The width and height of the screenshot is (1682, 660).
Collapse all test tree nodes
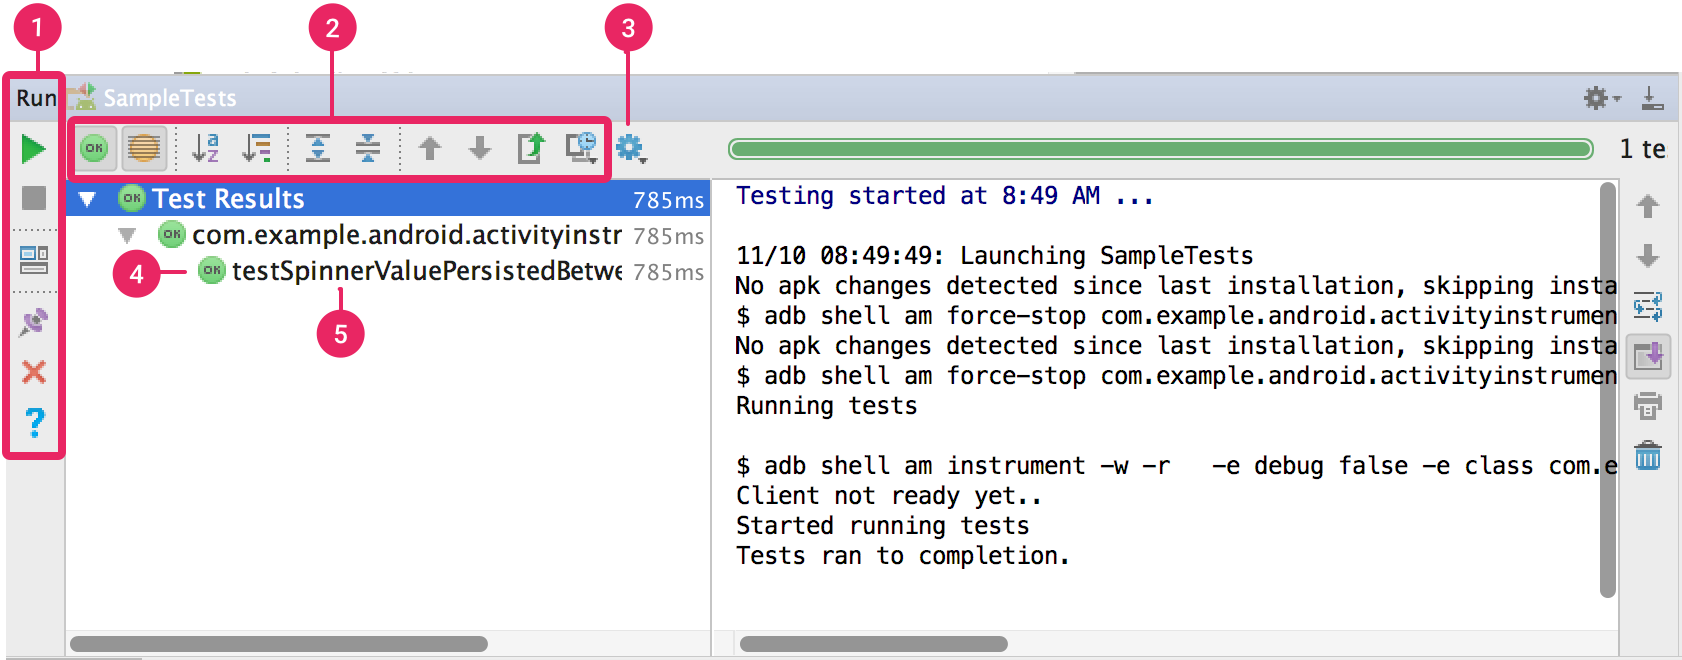tap(368, 148)
